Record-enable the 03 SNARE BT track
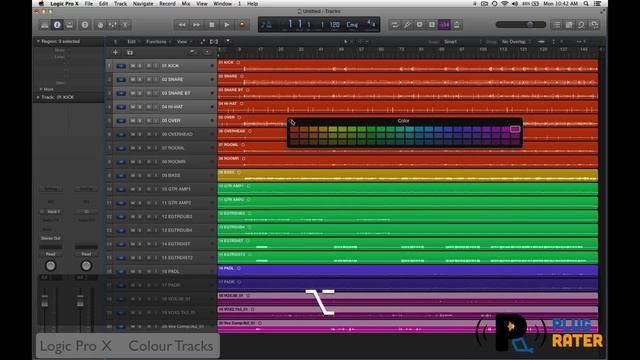 click(148, 93)
